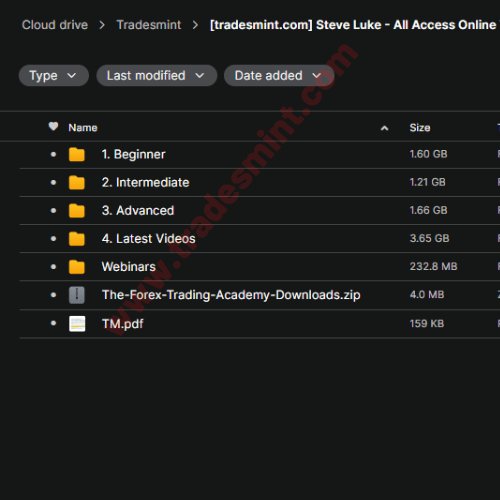Go to Tradesmint folder in breadcrumb
Screen dimensions: 500x500
pyautogui.click(x=149, y=25)
